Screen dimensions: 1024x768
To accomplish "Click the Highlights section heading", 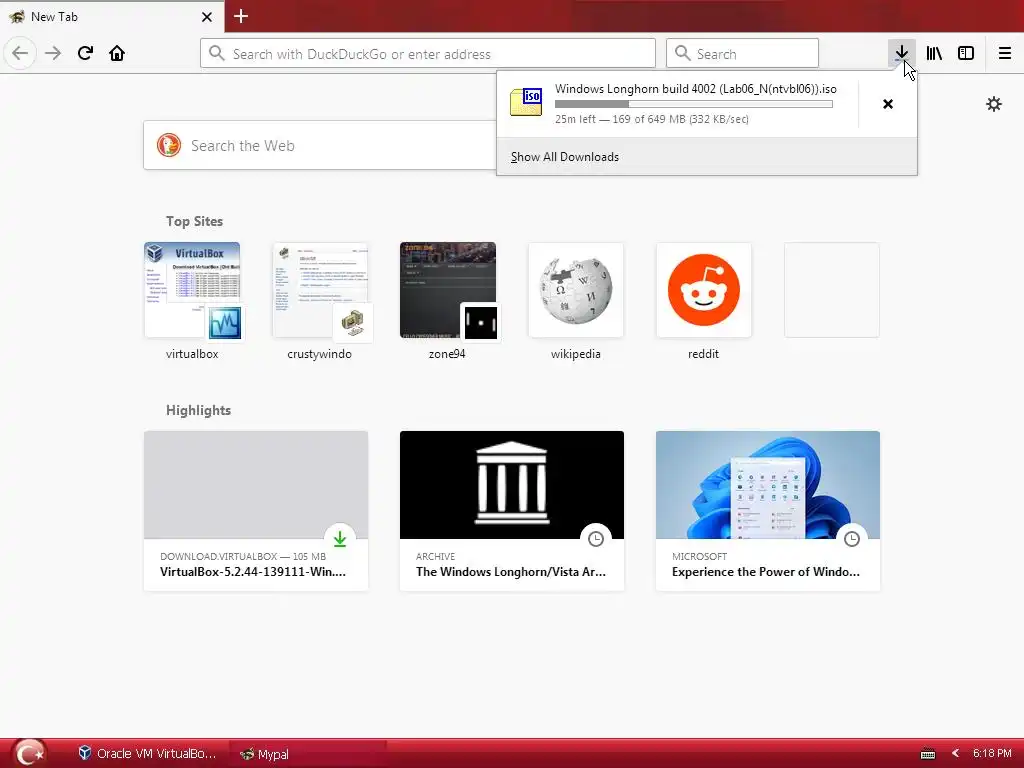I will click(x=199, y=410).
